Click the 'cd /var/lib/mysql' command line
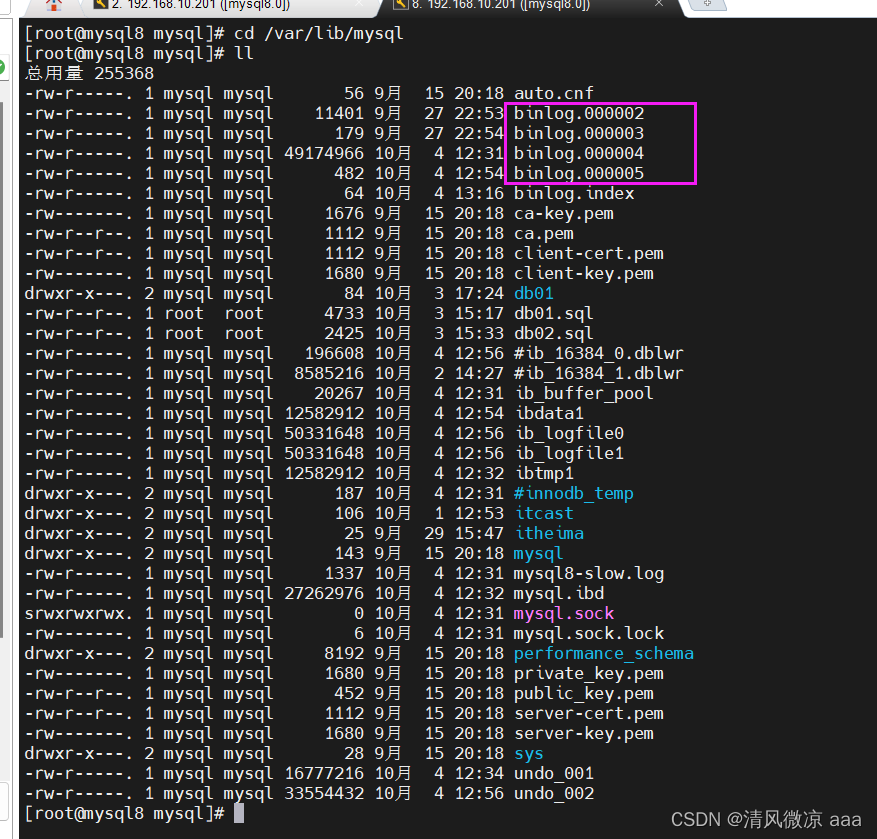Image resolution: width=877 pixels, height=839 pixels. (x=318, y=34)
